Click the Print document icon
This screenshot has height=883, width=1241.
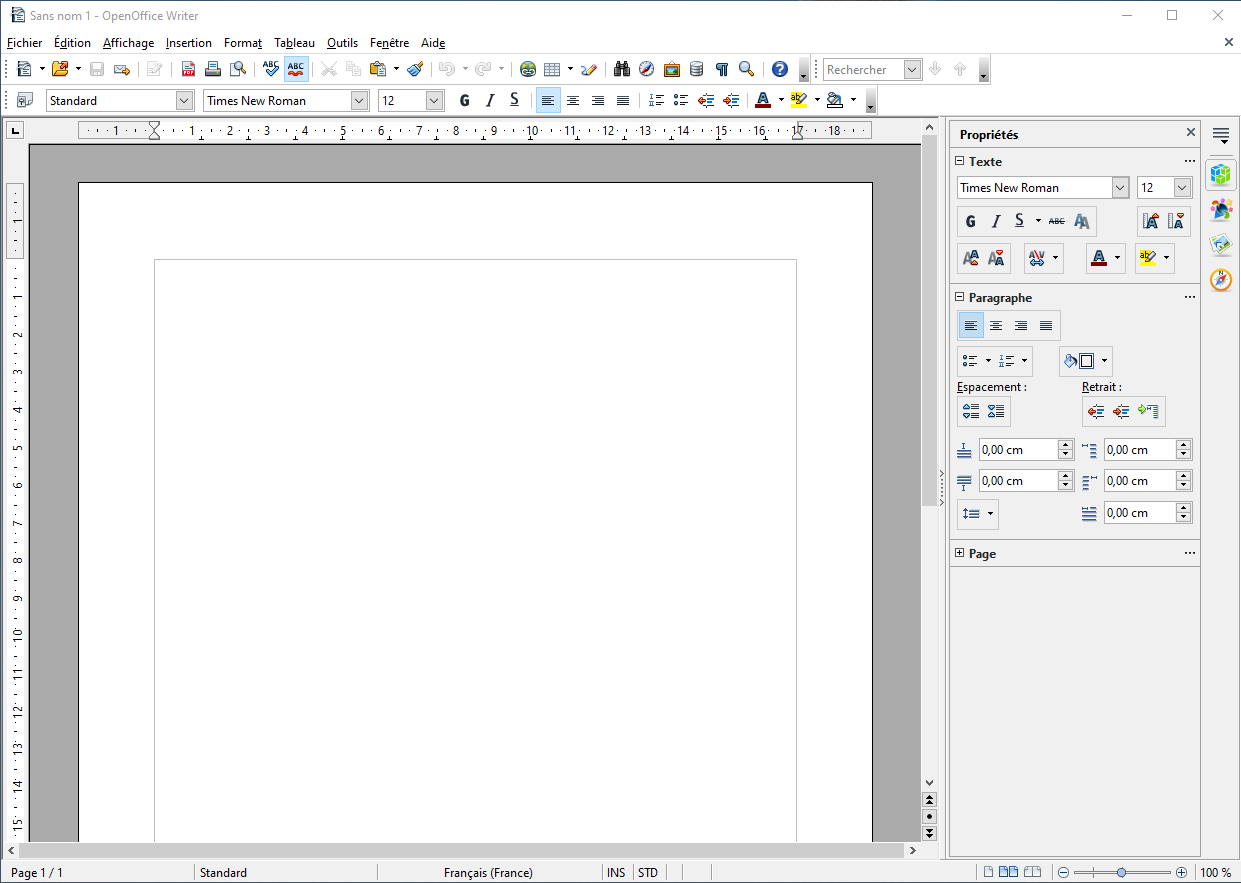(213, 69)
